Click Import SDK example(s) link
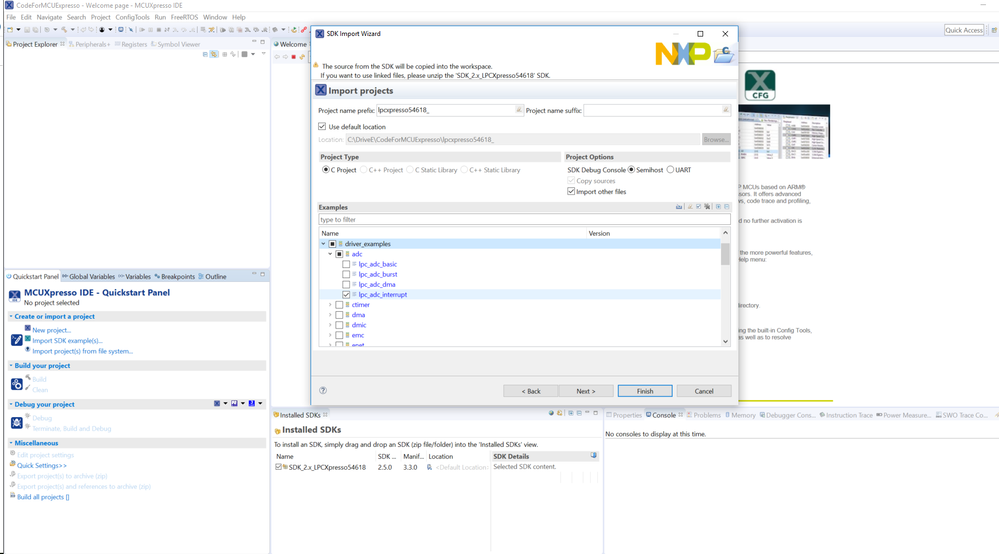999x554 pixels. (x=67, y=341)
